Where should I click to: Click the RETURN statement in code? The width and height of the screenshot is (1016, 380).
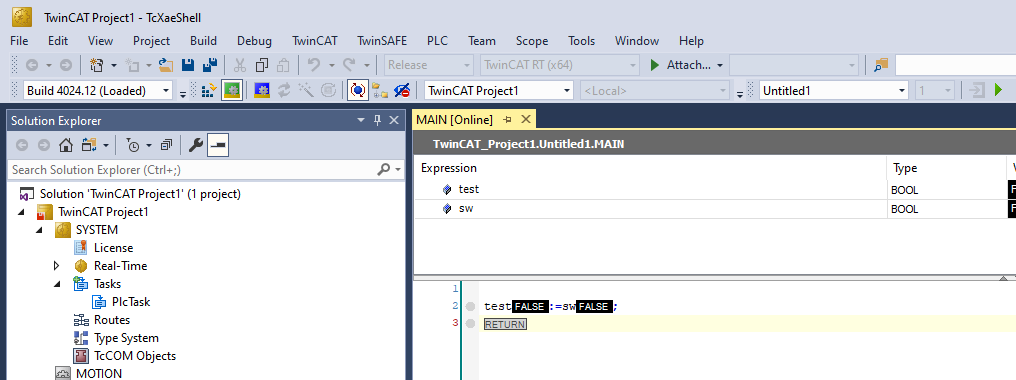tap(505, 324)
